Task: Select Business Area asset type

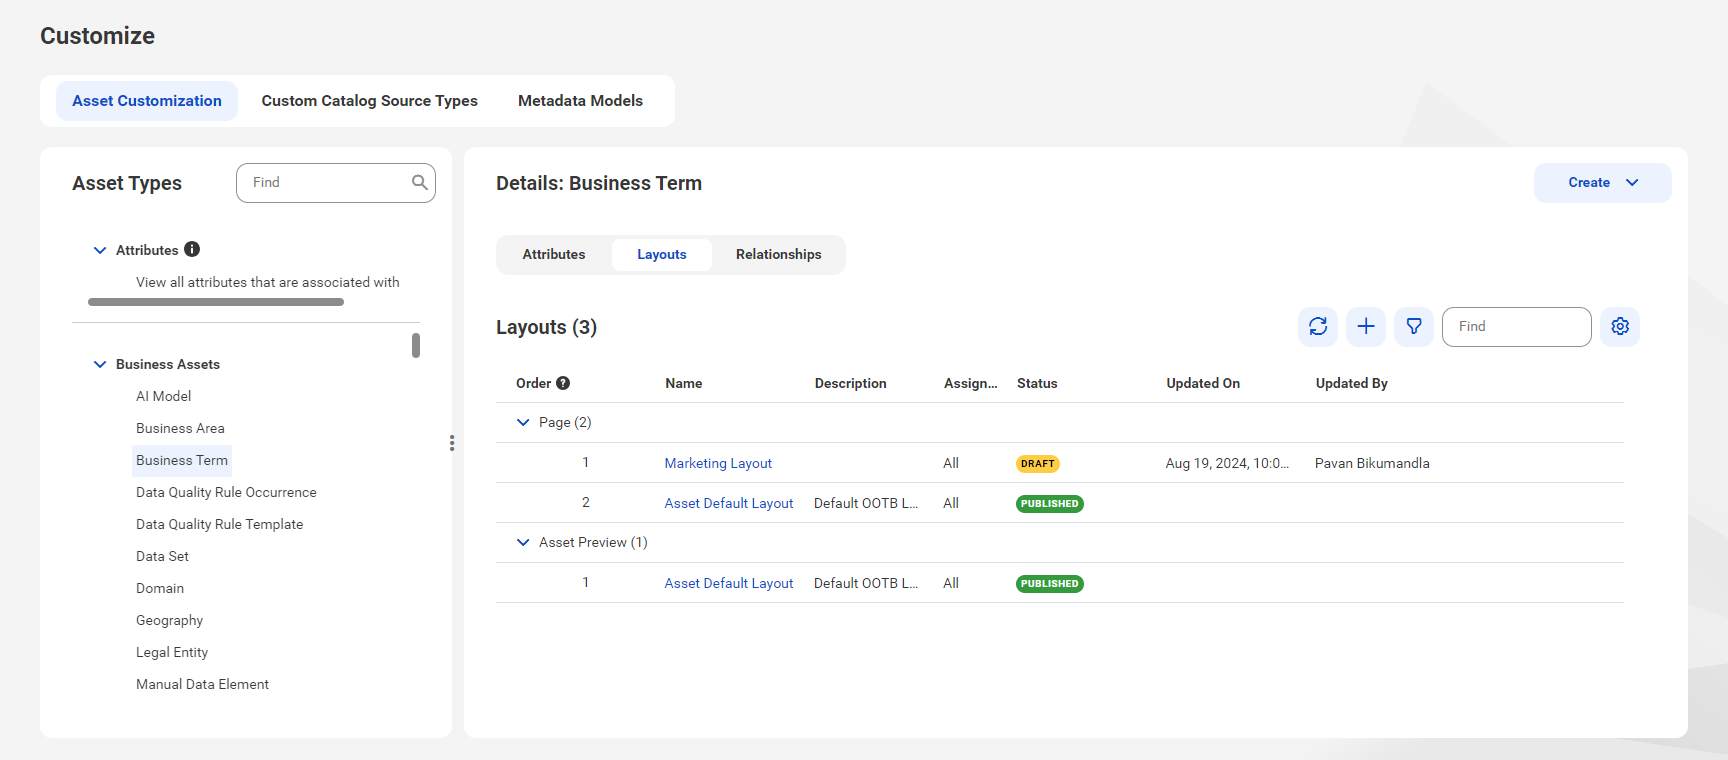Action: point(180,428)
